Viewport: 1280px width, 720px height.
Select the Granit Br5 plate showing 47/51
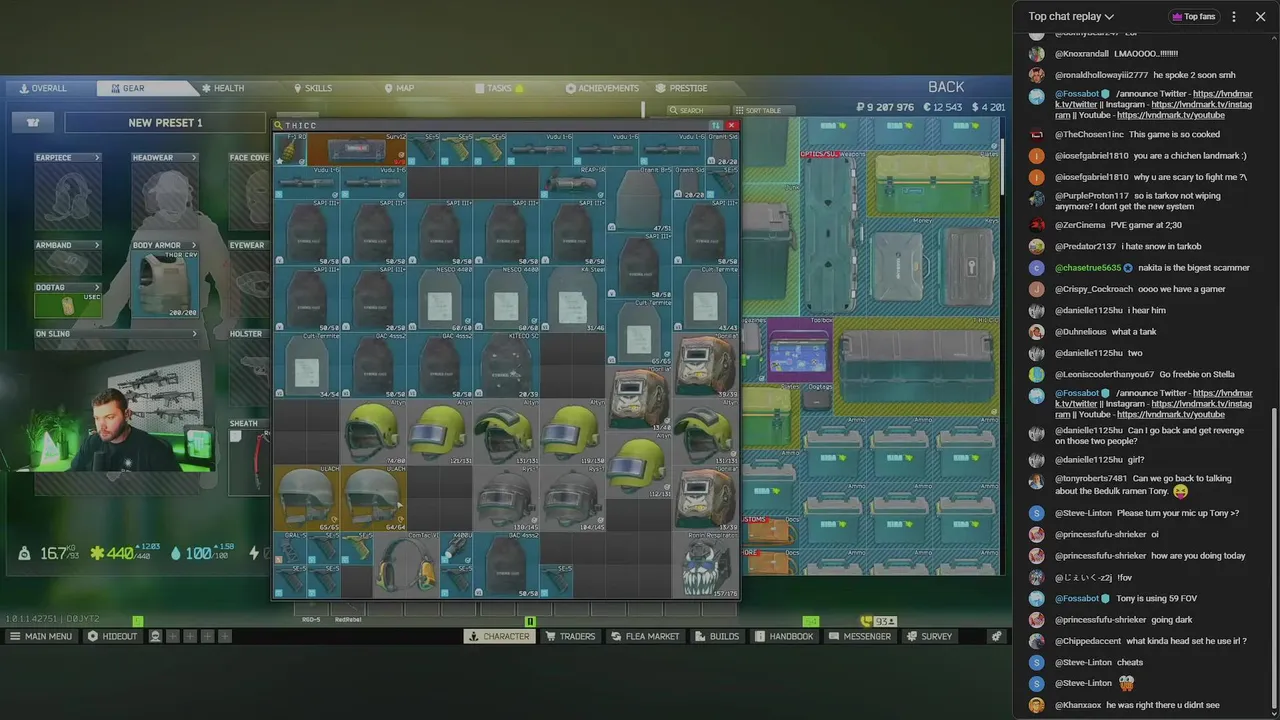point(640,199)
